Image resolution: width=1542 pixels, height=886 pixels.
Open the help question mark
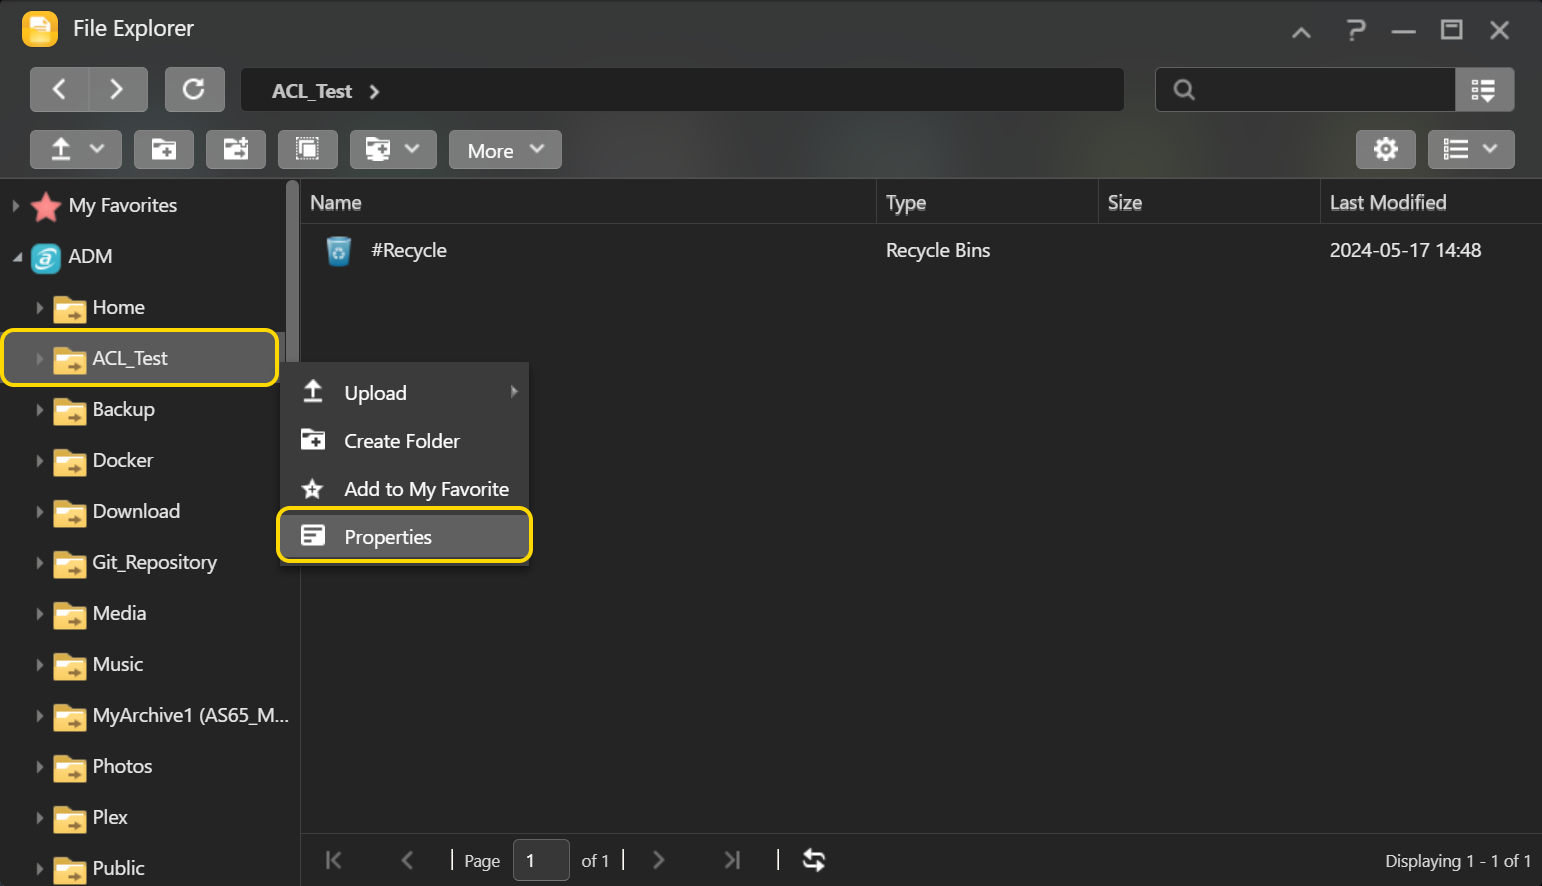click(x=1355, y=31)
